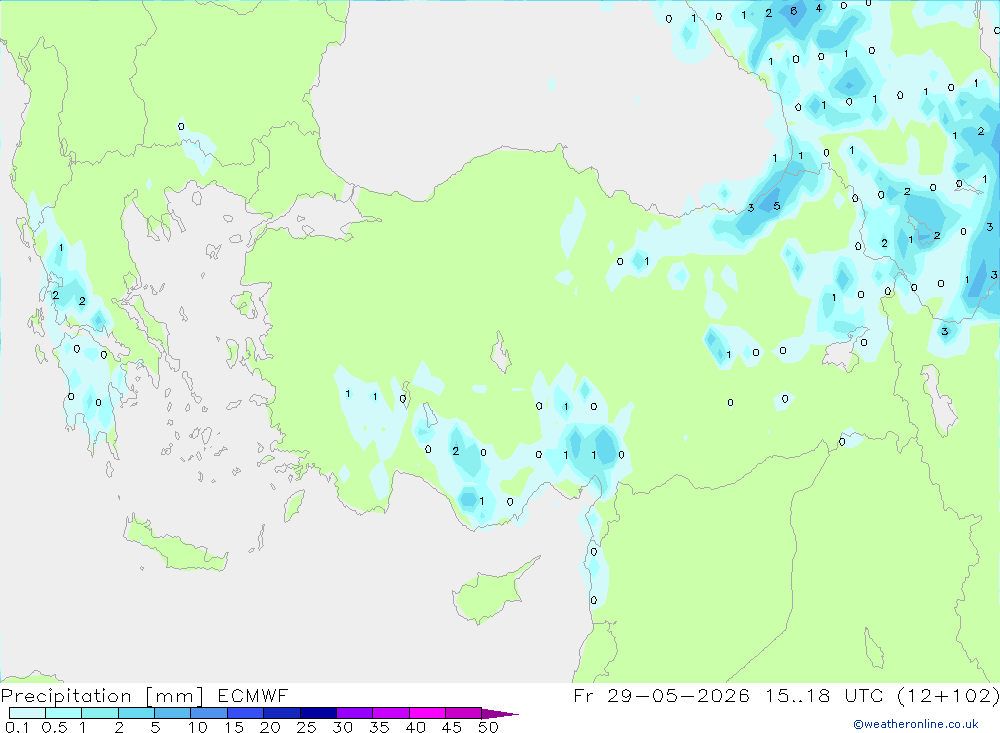Click the 25–30 mm navy legend swatch

coord(318,713)
